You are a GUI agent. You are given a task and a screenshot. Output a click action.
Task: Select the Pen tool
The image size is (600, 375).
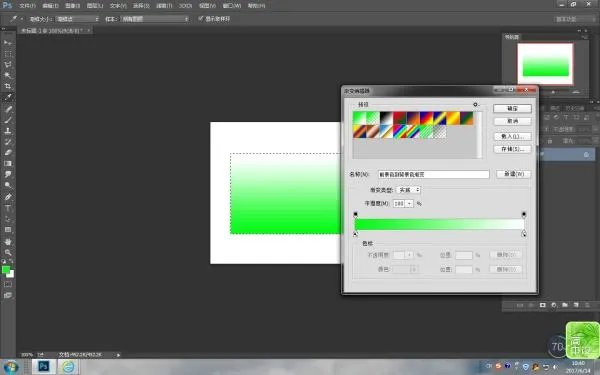click(x=8, y=197)
